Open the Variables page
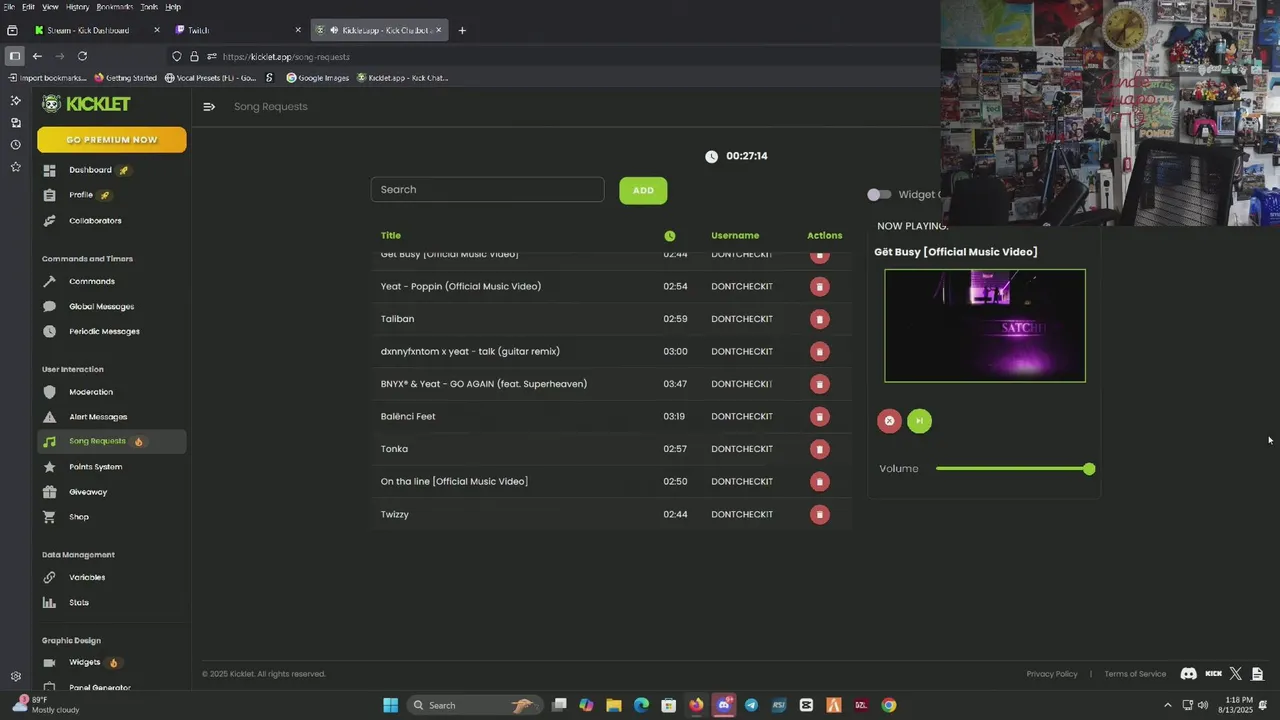The height and width of the screenshot is (720, 1280). (x=112, y=578)
